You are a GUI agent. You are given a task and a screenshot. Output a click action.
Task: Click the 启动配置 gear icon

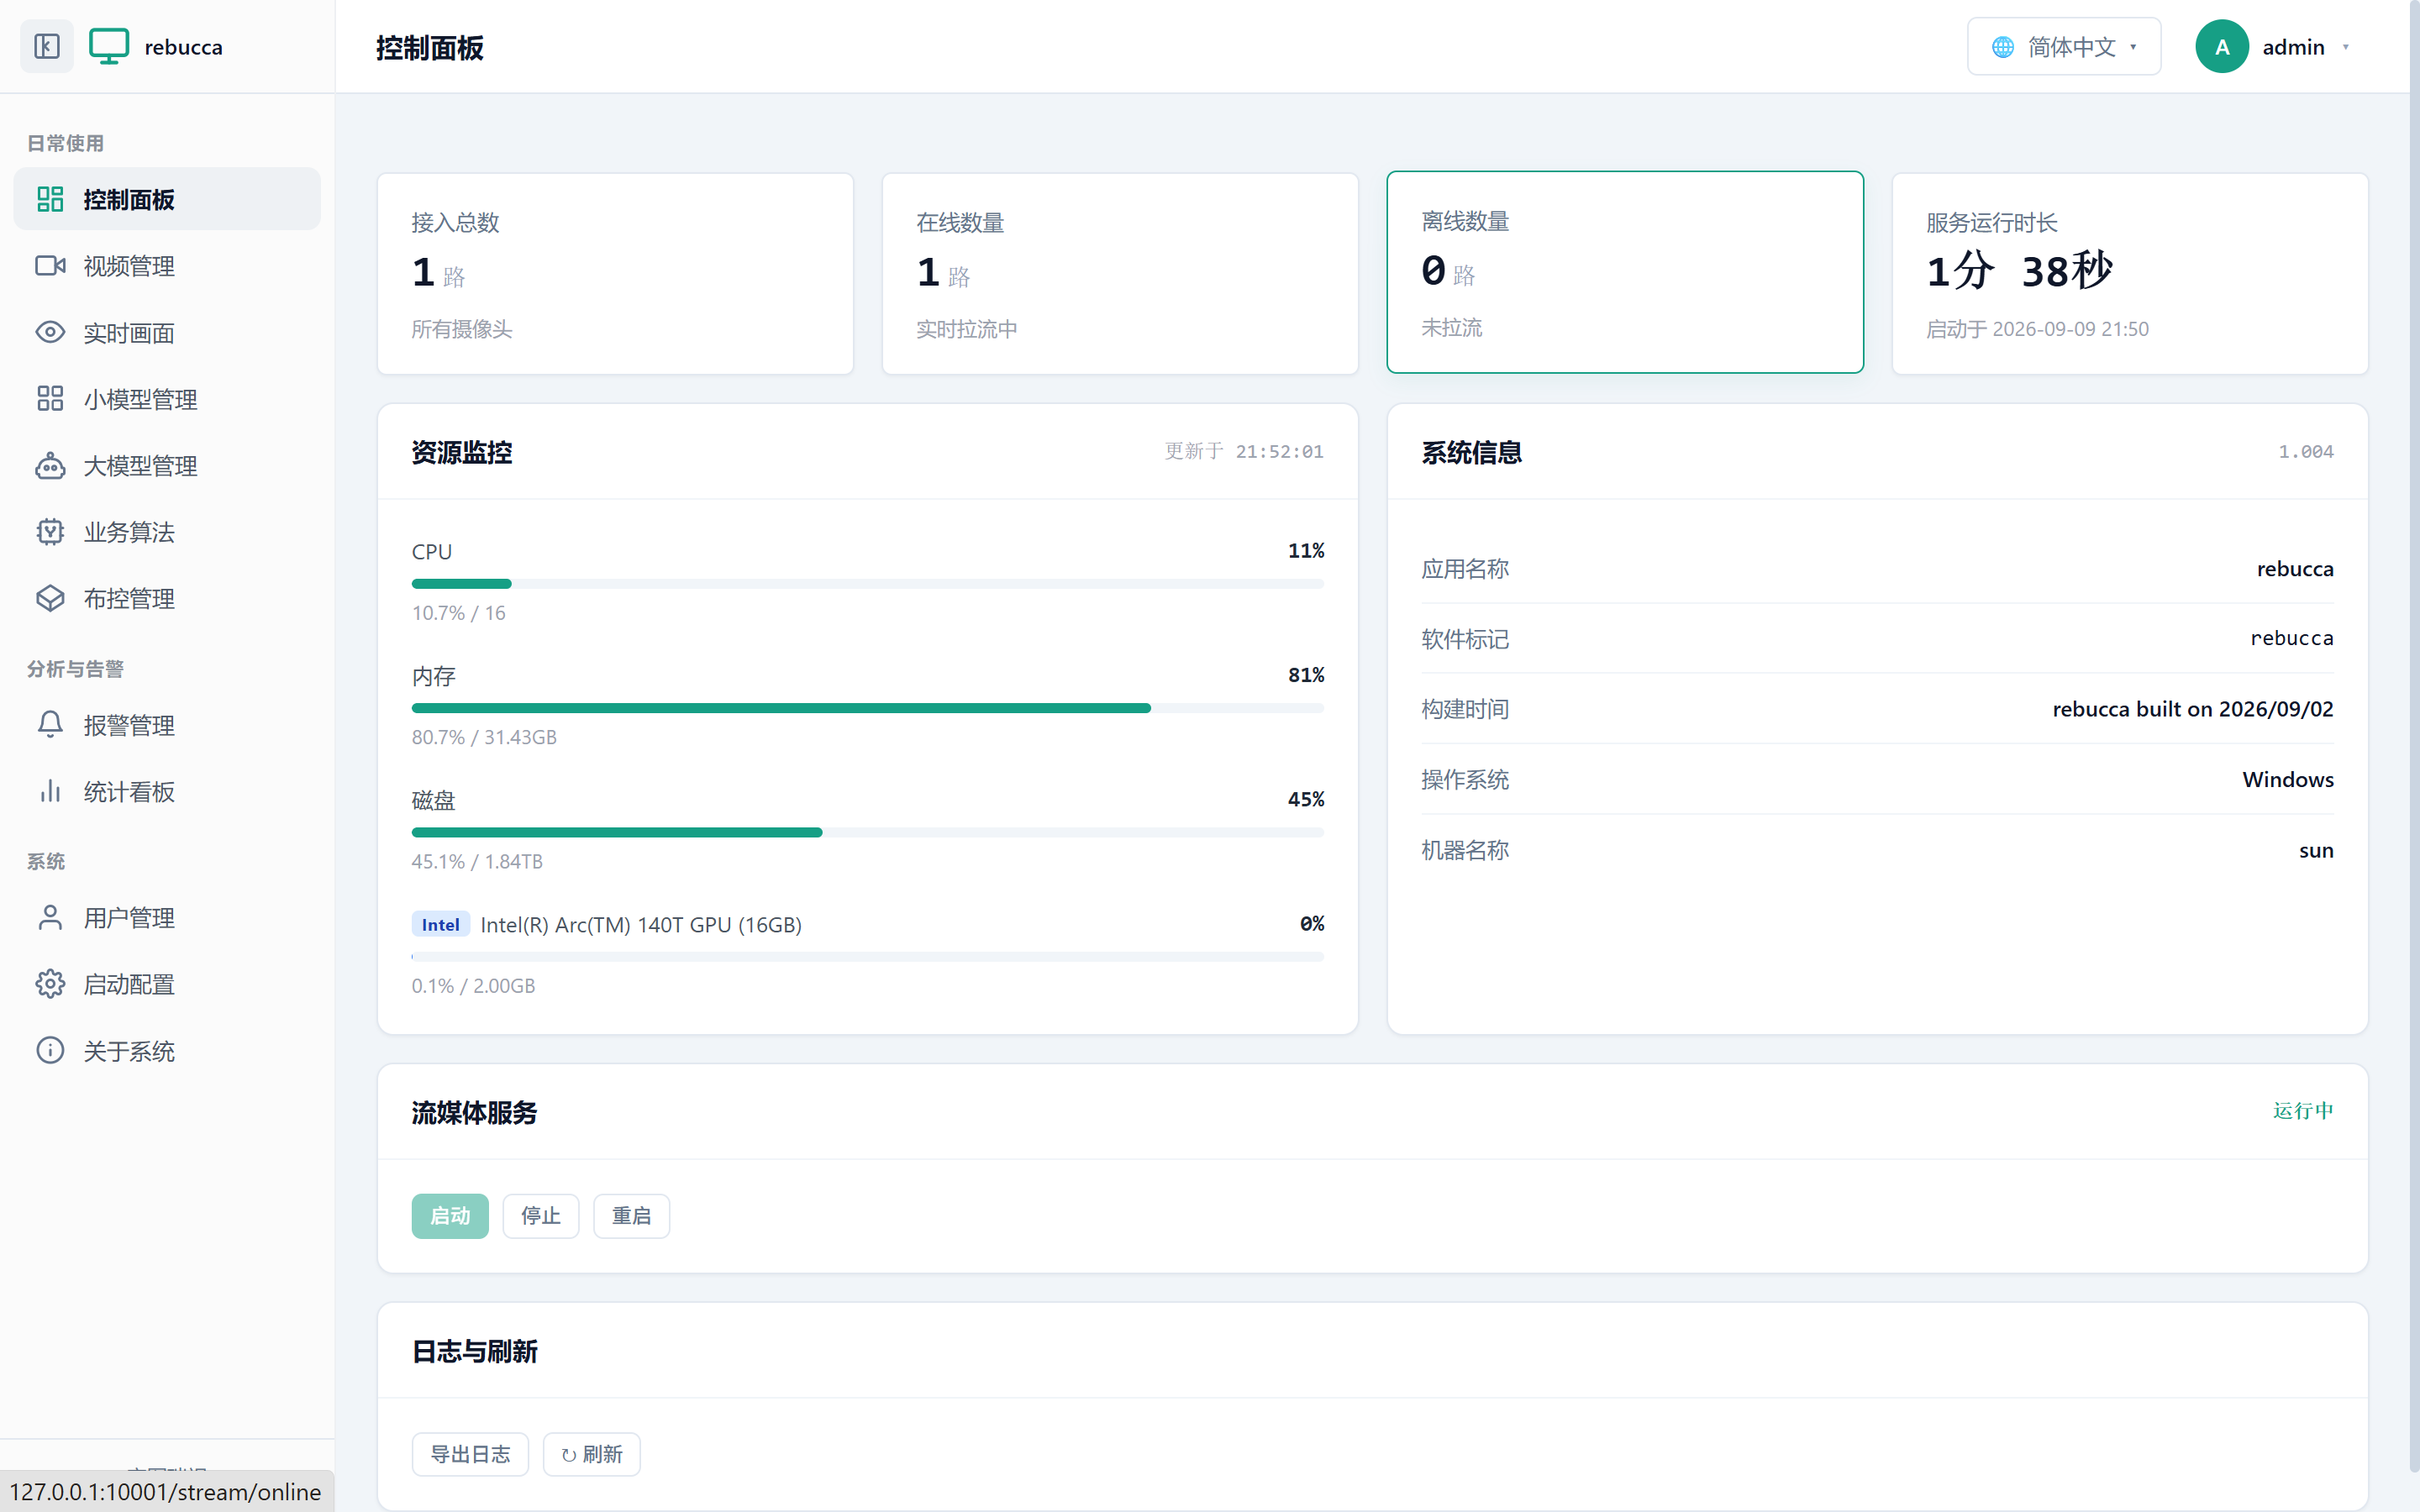point(50,984)
